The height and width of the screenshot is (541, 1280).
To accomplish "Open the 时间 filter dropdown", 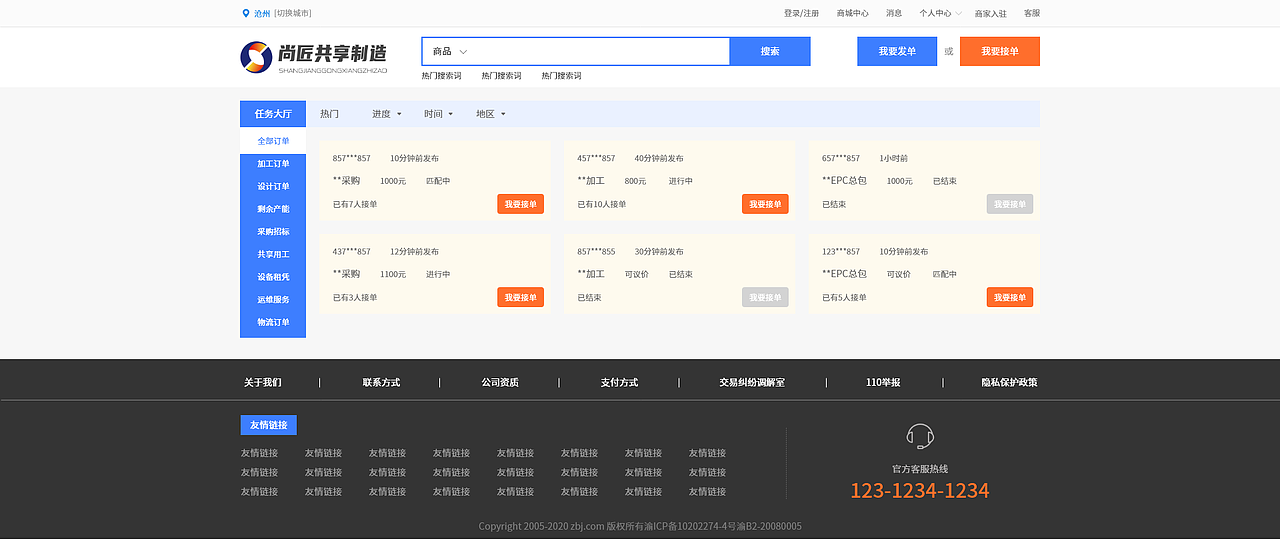I will pos(439,114).
